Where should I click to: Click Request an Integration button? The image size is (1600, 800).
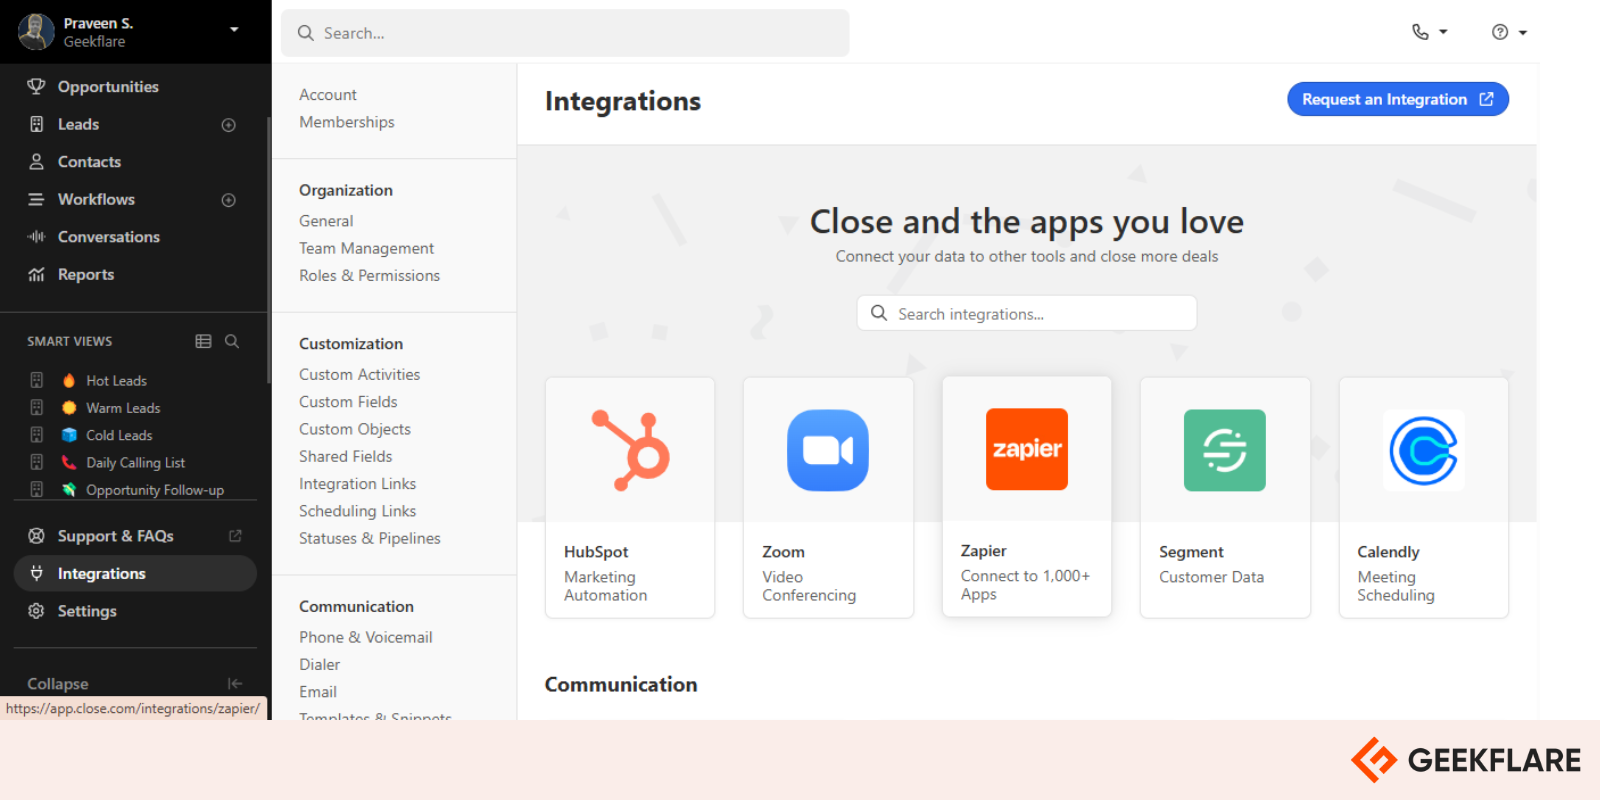point(1397,99)
